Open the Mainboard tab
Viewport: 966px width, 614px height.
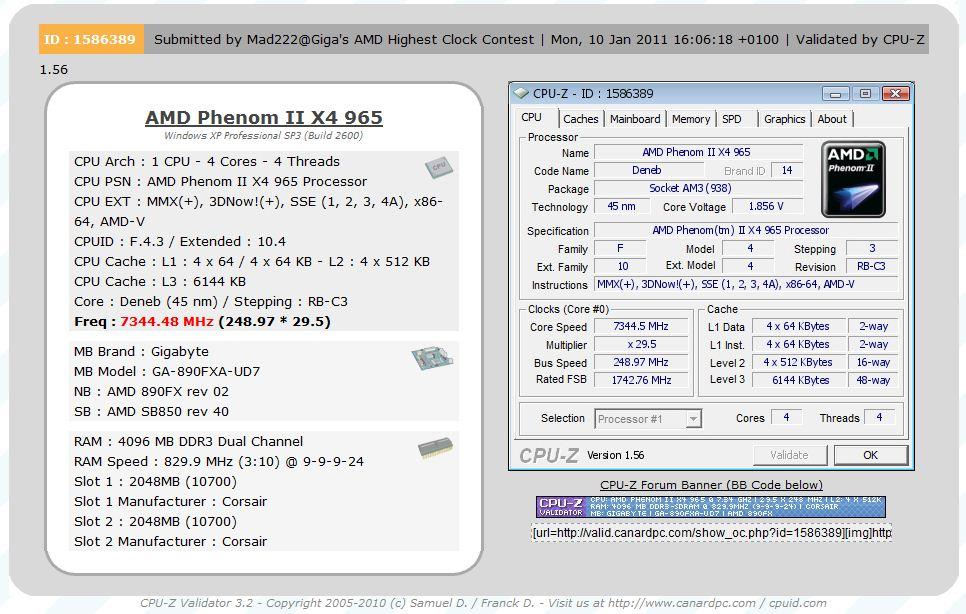[635, 119]
